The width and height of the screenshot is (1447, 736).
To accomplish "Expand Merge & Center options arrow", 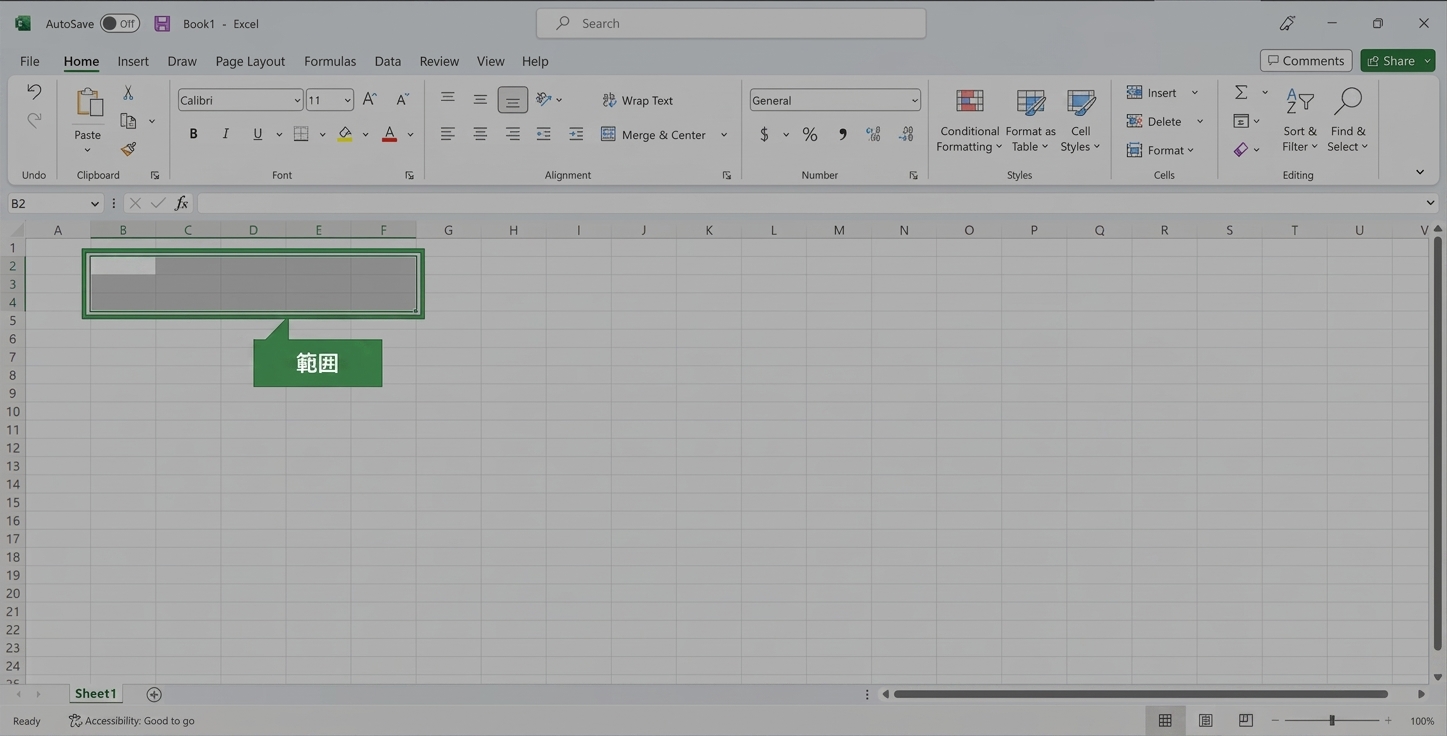I will [x=724, y=134].
